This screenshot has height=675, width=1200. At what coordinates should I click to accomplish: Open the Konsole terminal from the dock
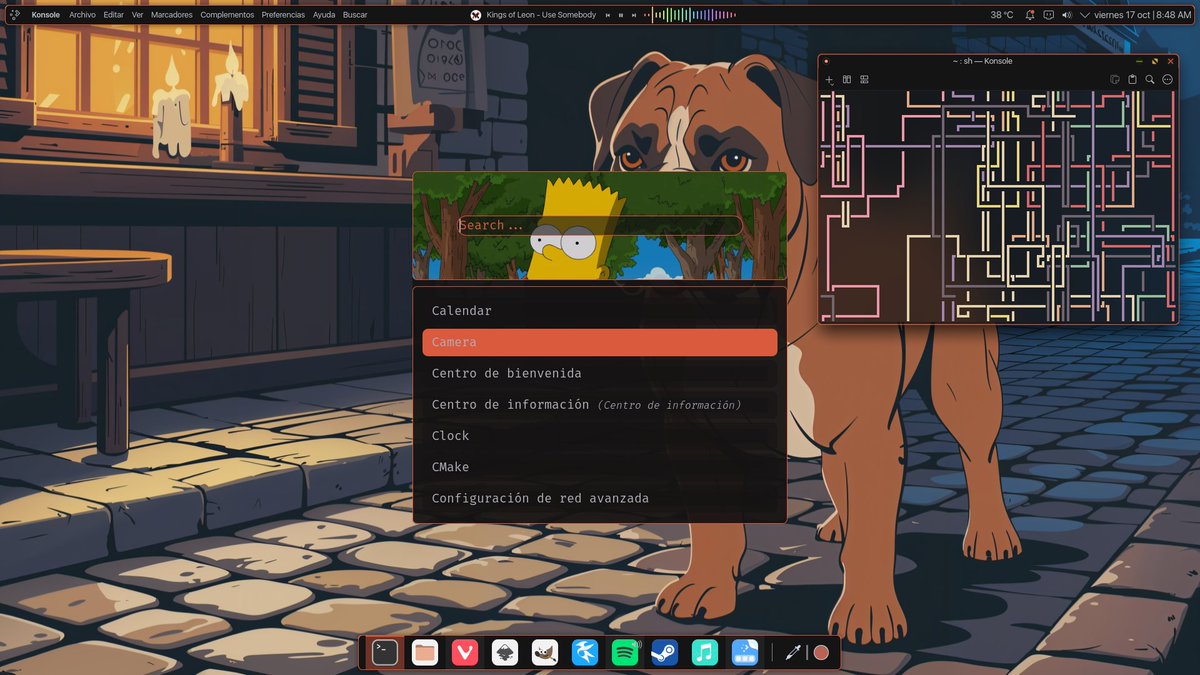pos(385,653)
